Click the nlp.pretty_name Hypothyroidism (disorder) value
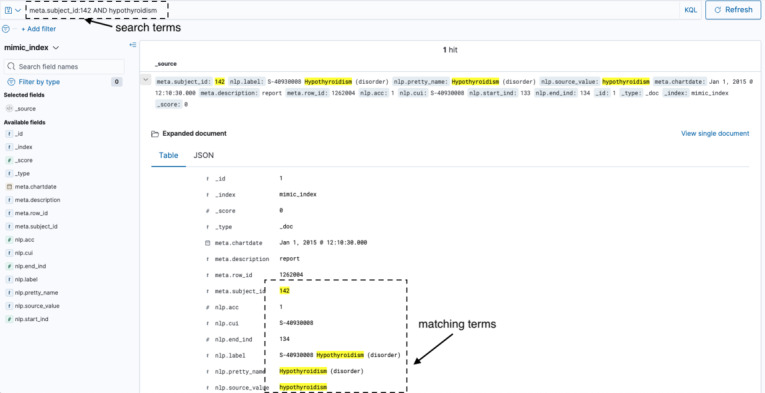Screen dimensions: 765x393 click(321, 371)
